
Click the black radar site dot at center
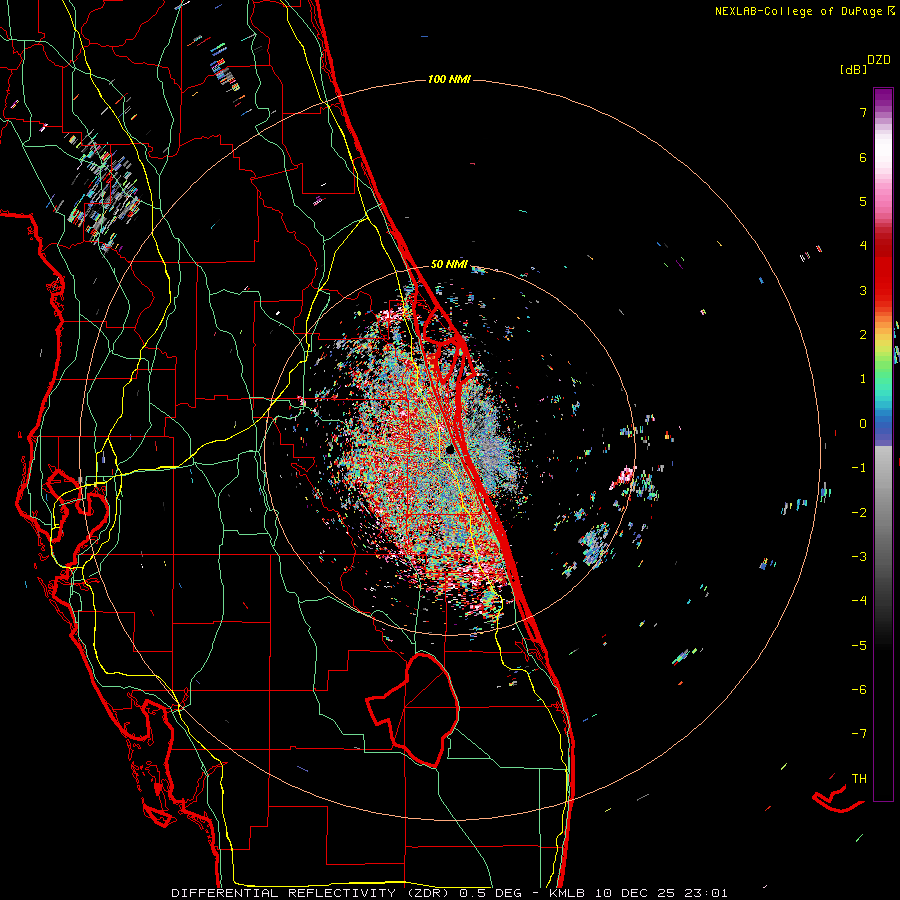pyautogui.click(x=451, y=449)
